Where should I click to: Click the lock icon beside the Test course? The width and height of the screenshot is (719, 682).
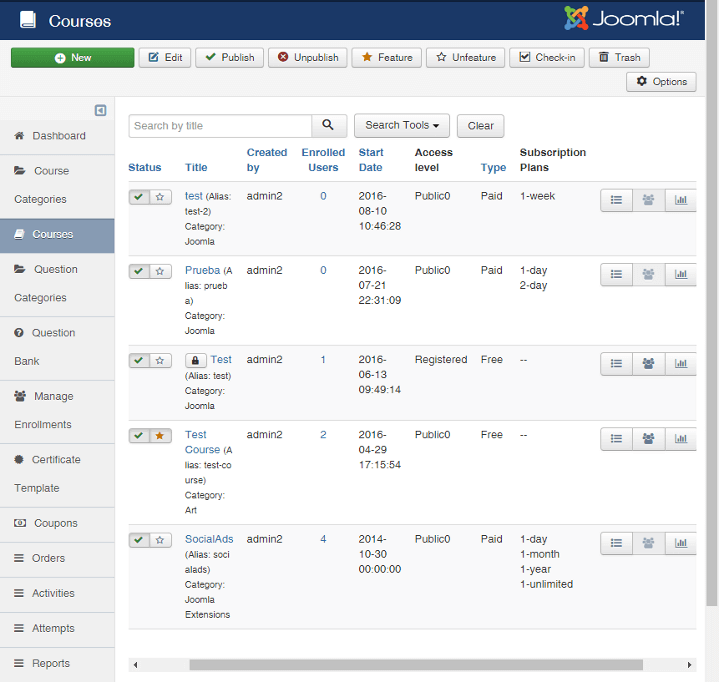point(195,360)
